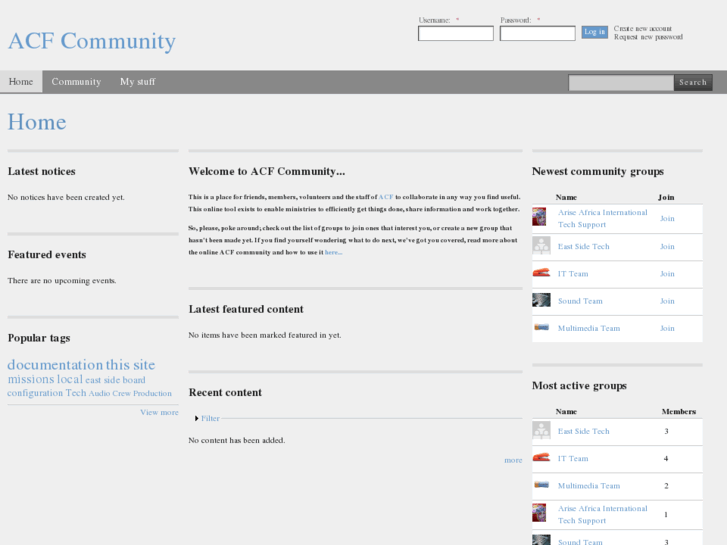Open IT Team link in Newest groups
This screenshot has width=727, height=545.
573,274
